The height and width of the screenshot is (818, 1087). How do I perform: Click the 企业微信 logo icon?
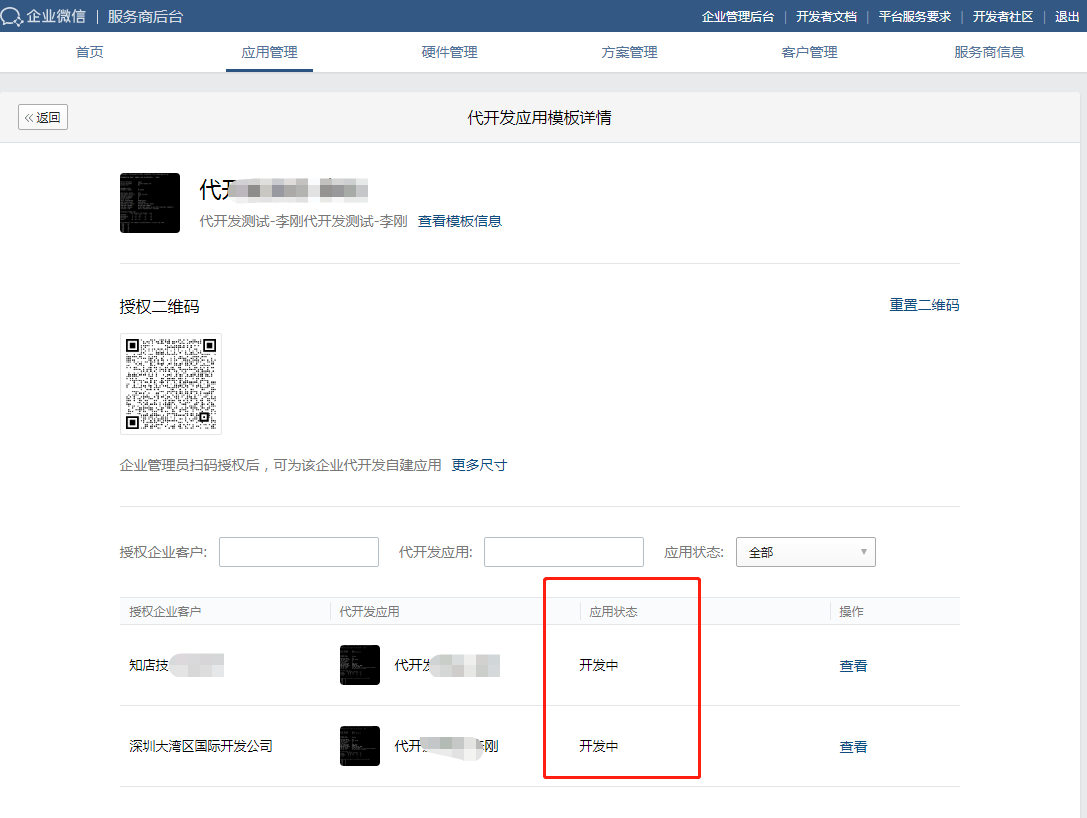14,16
